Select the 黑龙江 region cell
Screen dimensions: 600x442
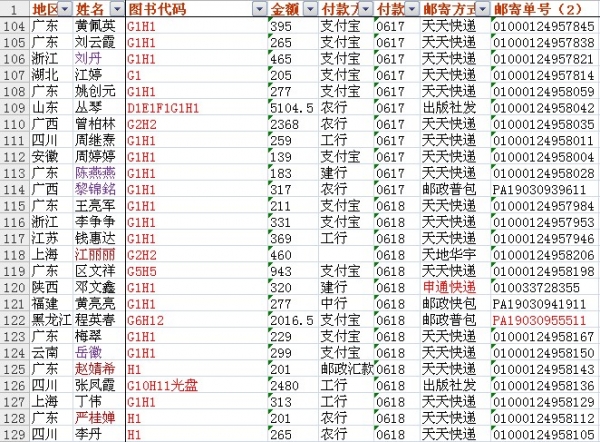(x=50, y=320)
